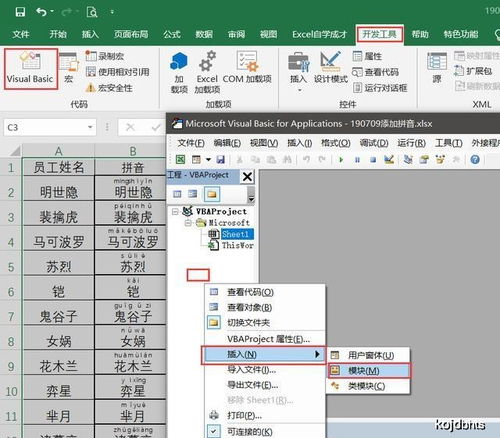Open customize quick access toolbar dropdown
The image size is (500, 438).
coord(112,12)
